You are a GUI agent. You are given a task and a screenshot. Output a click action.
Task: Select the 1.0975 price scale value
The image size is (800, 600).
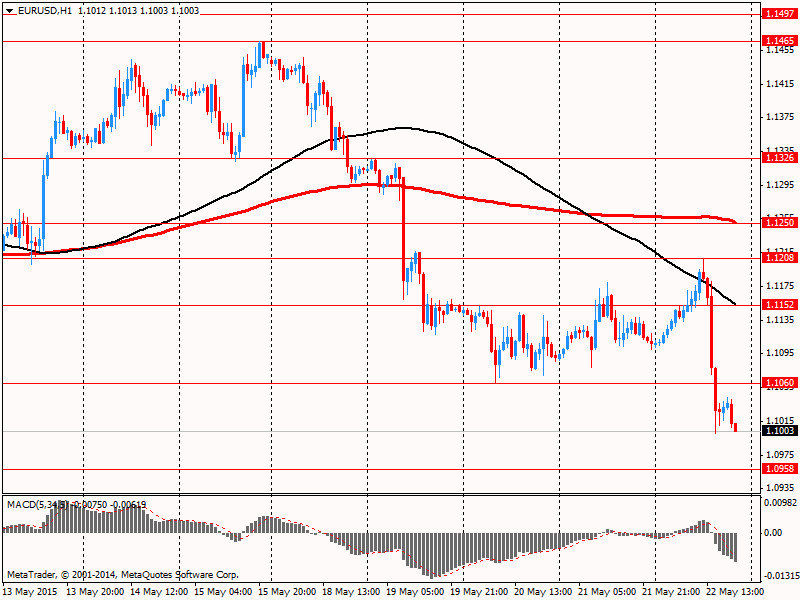pyautogui.click(x=781, y=454)
